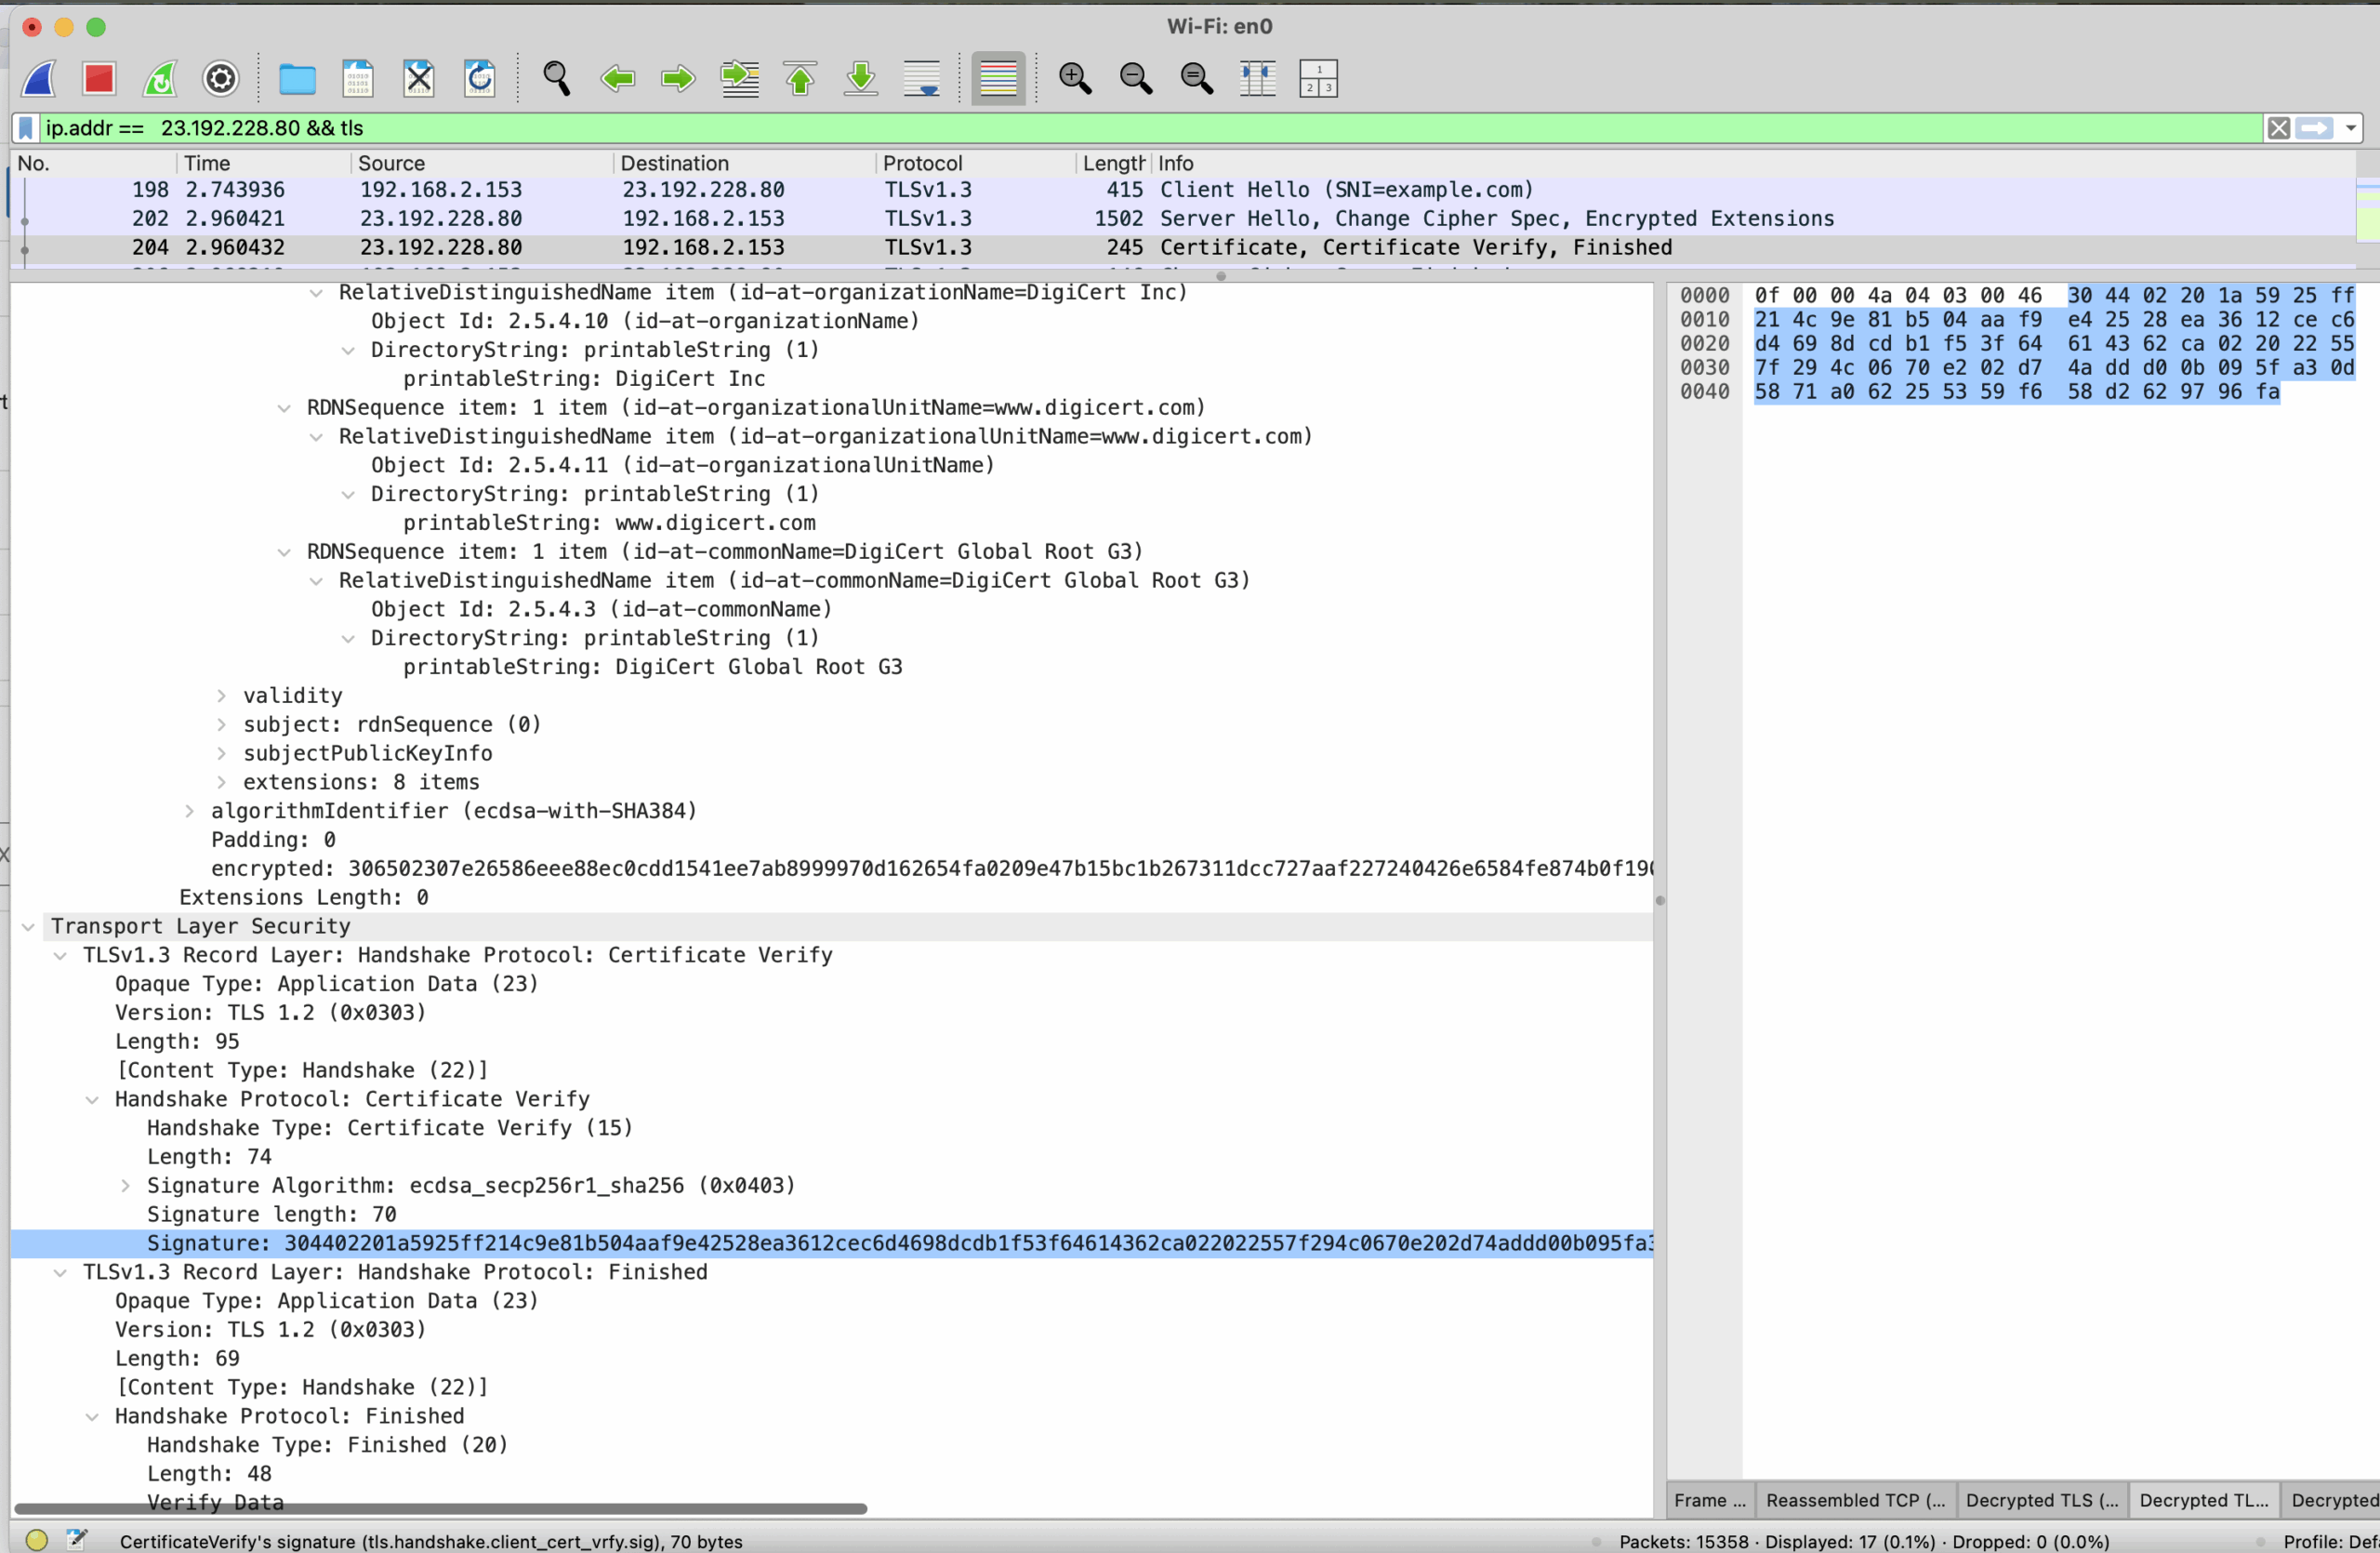Sort by the No. column header

point(94,163)
